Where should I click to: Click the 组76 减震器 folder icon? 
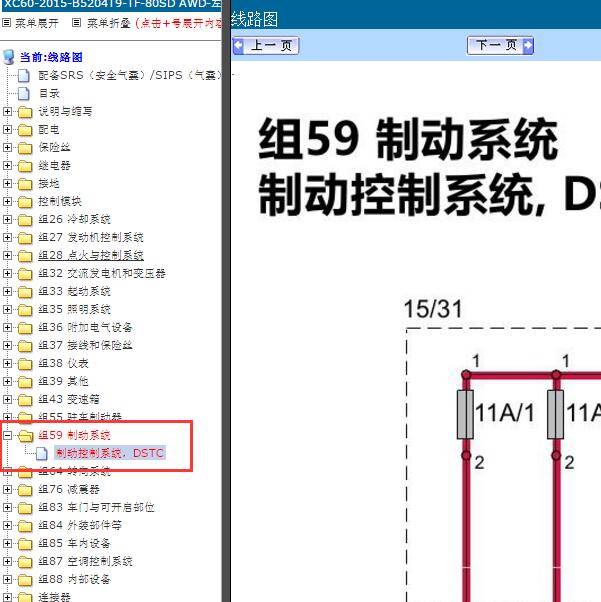click(25, 490)
